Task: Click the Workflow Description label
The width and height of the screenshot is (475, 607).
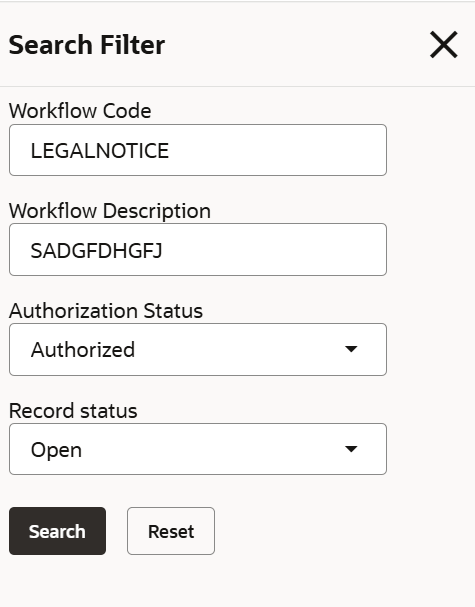Action: (x=110, y=211)
